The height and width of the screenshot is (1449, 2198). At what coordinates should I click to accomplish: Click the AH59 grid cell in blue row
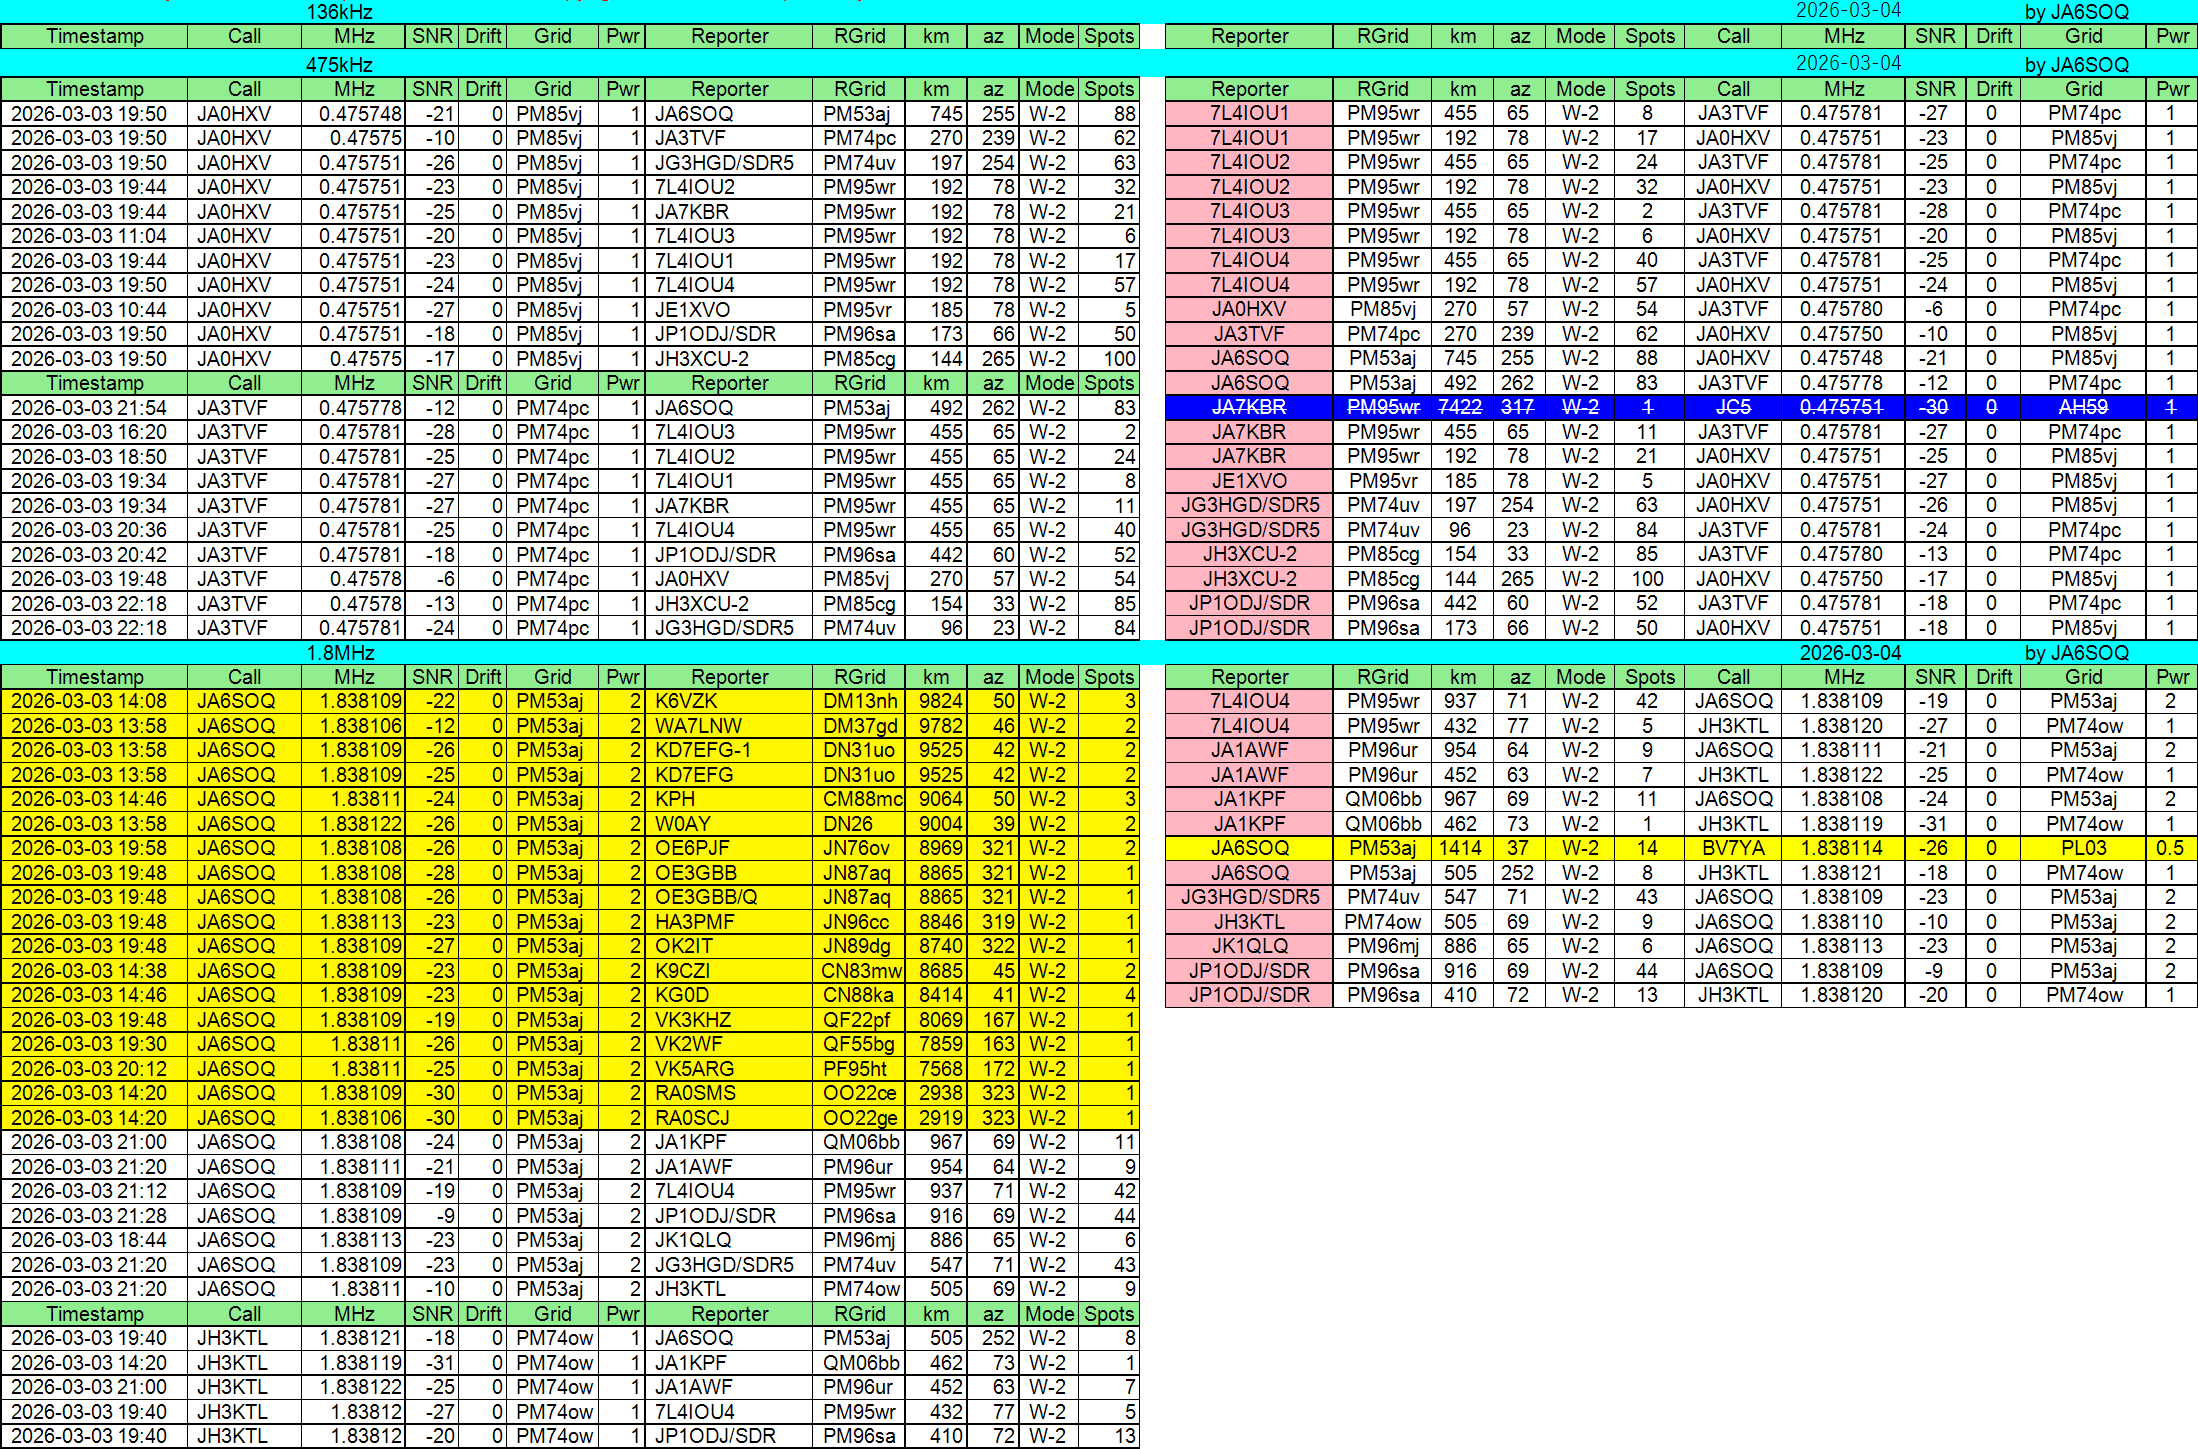[2083, 407]
